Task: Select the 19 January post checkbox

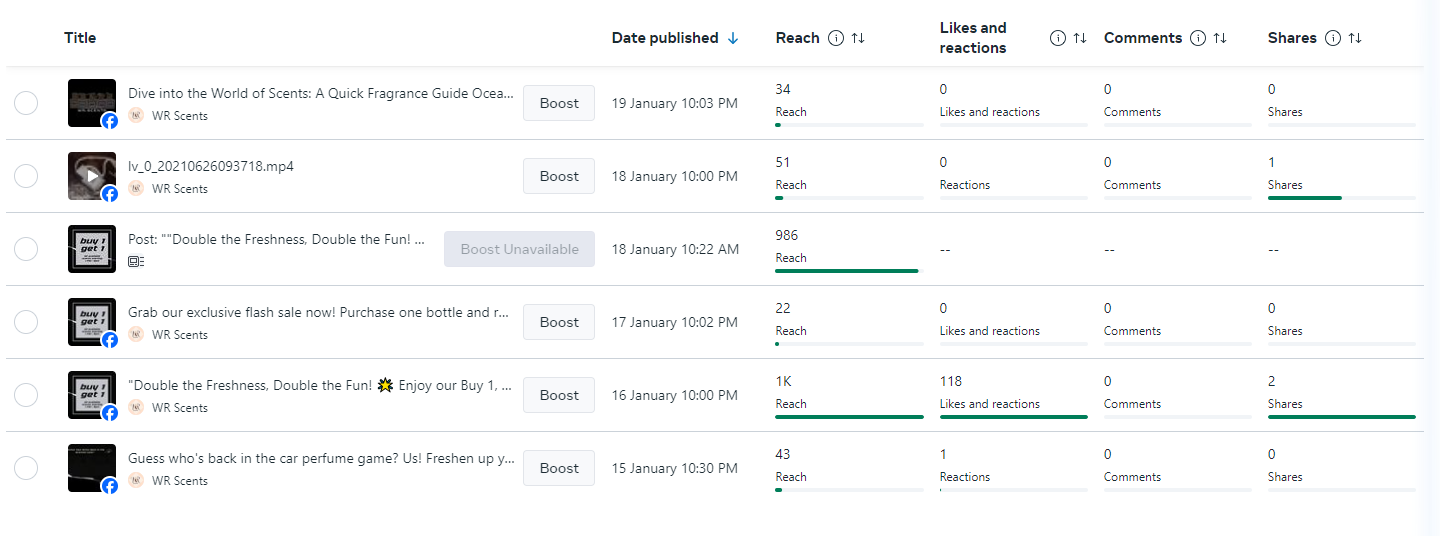Action: (26, 103)
